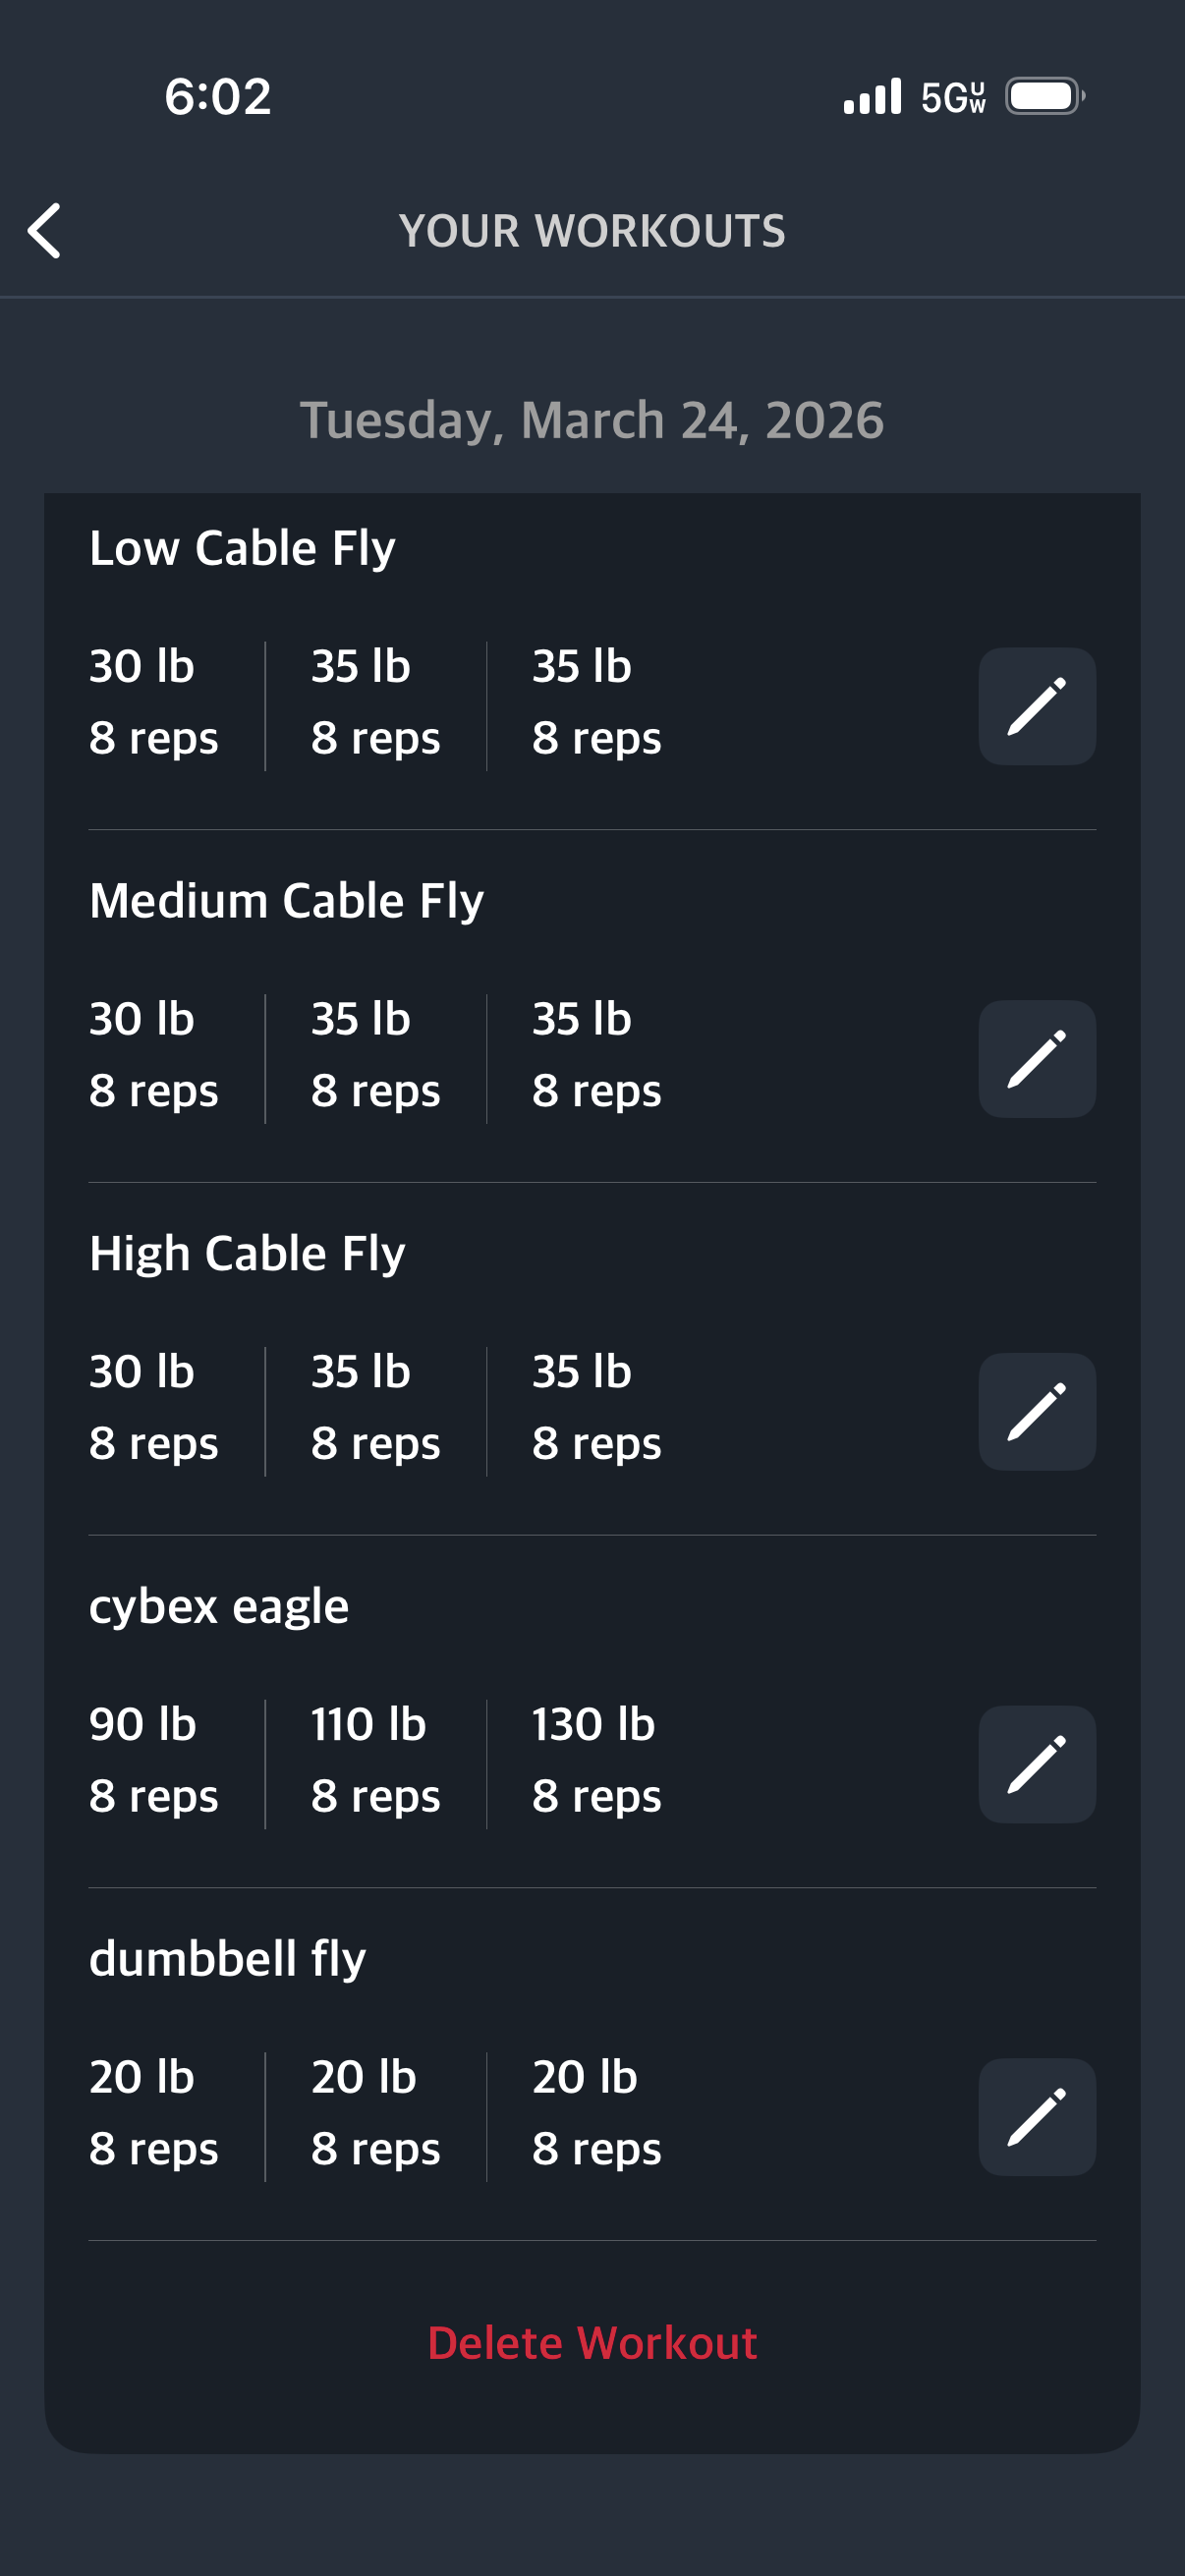Tap the 90 lb cybex eagle set
The height and width of the screenshot is (2576, 1185).
(x=153, y=1760)
